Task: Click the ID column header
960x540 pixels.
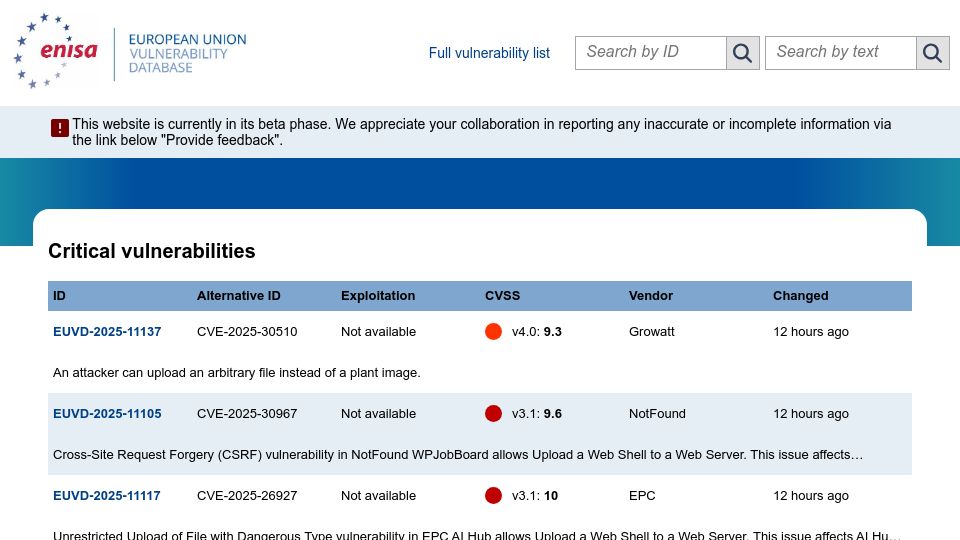Action: click(x=59, y=296)
